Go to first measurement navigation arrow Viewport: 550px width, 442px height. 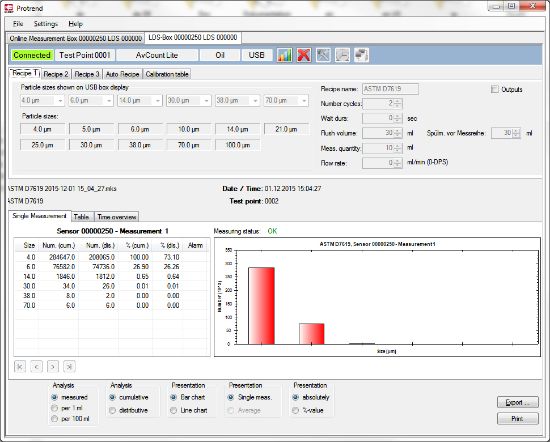tap(20, 367)
